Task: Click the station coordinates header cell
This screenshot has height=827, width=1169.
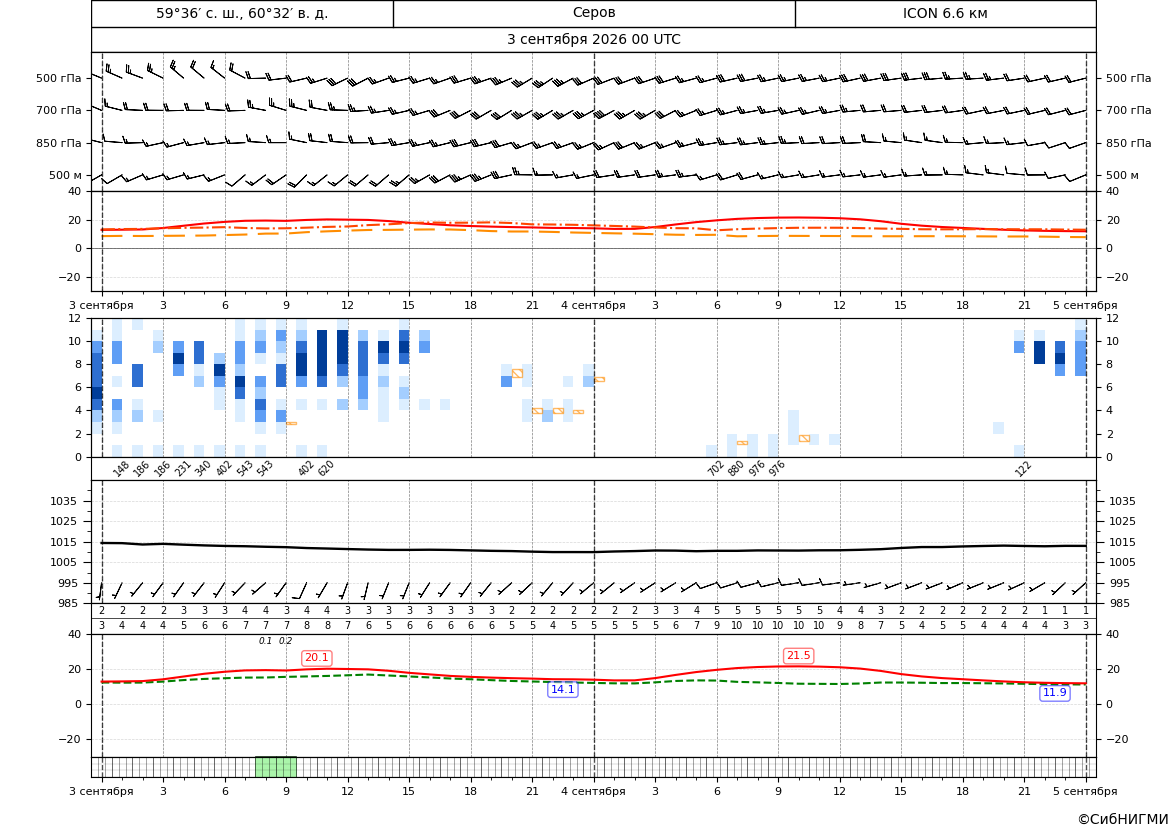Action: [242, 13]
